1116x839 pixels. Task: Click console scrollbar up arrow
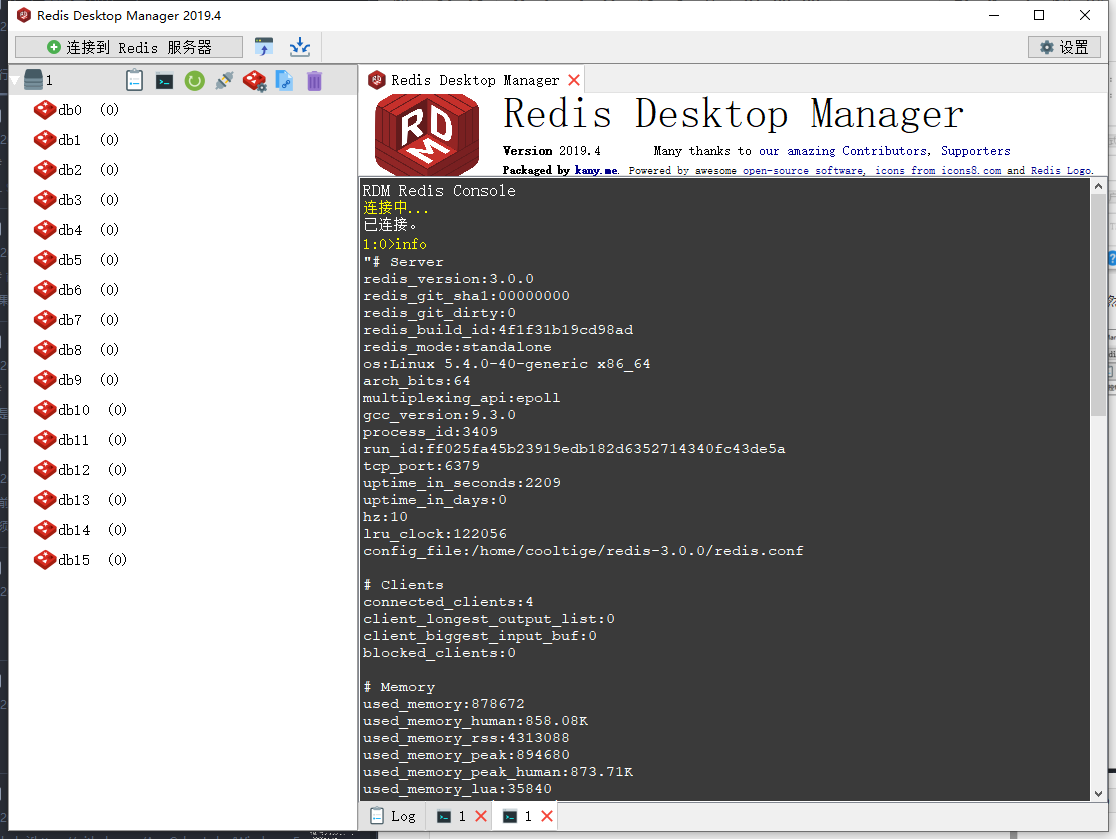click(x=1098, y=186)
